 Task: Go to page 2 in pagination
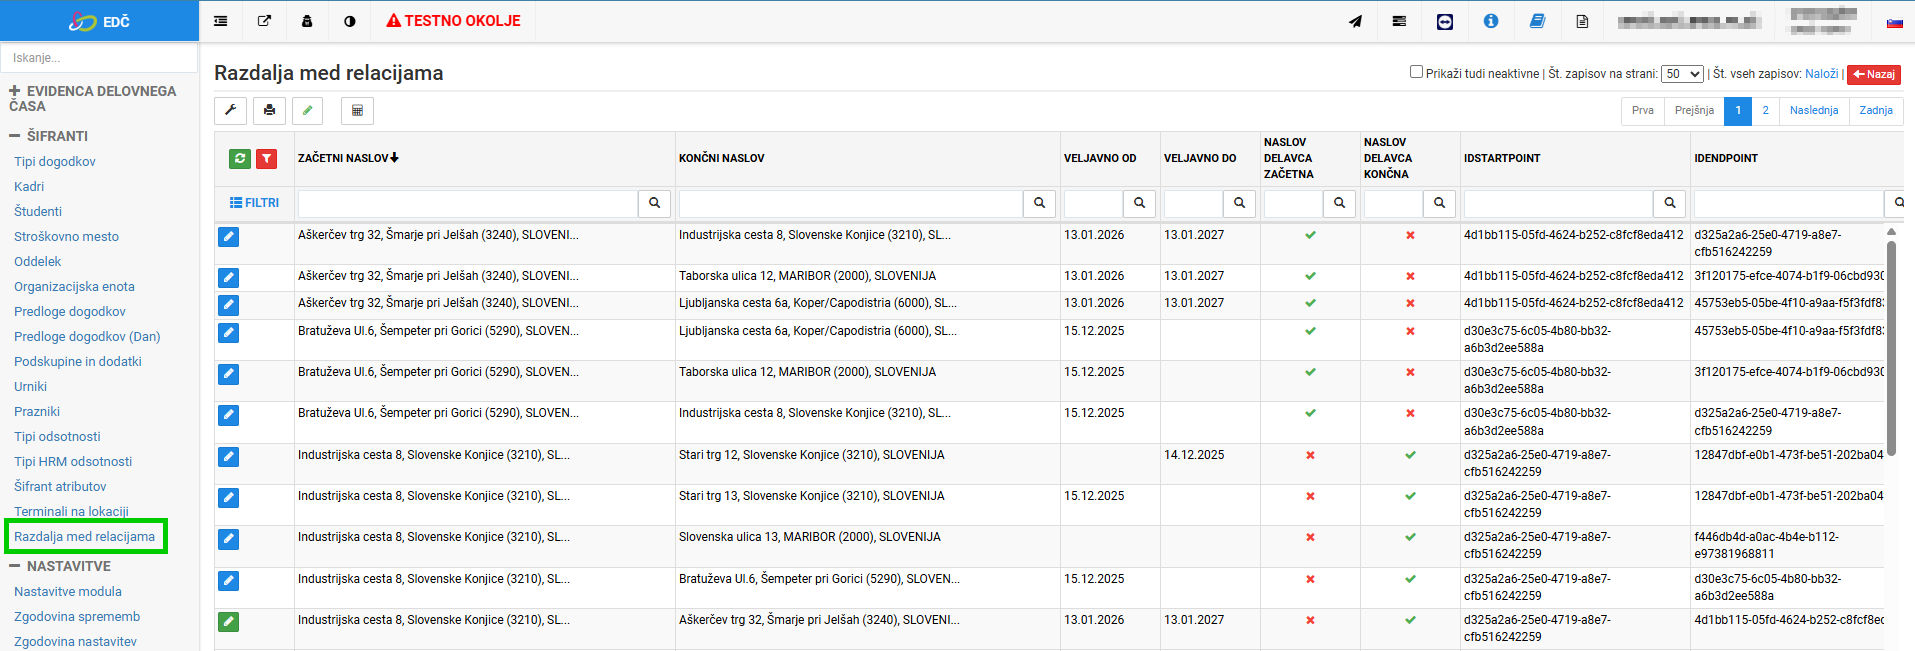click(1765, 111)
